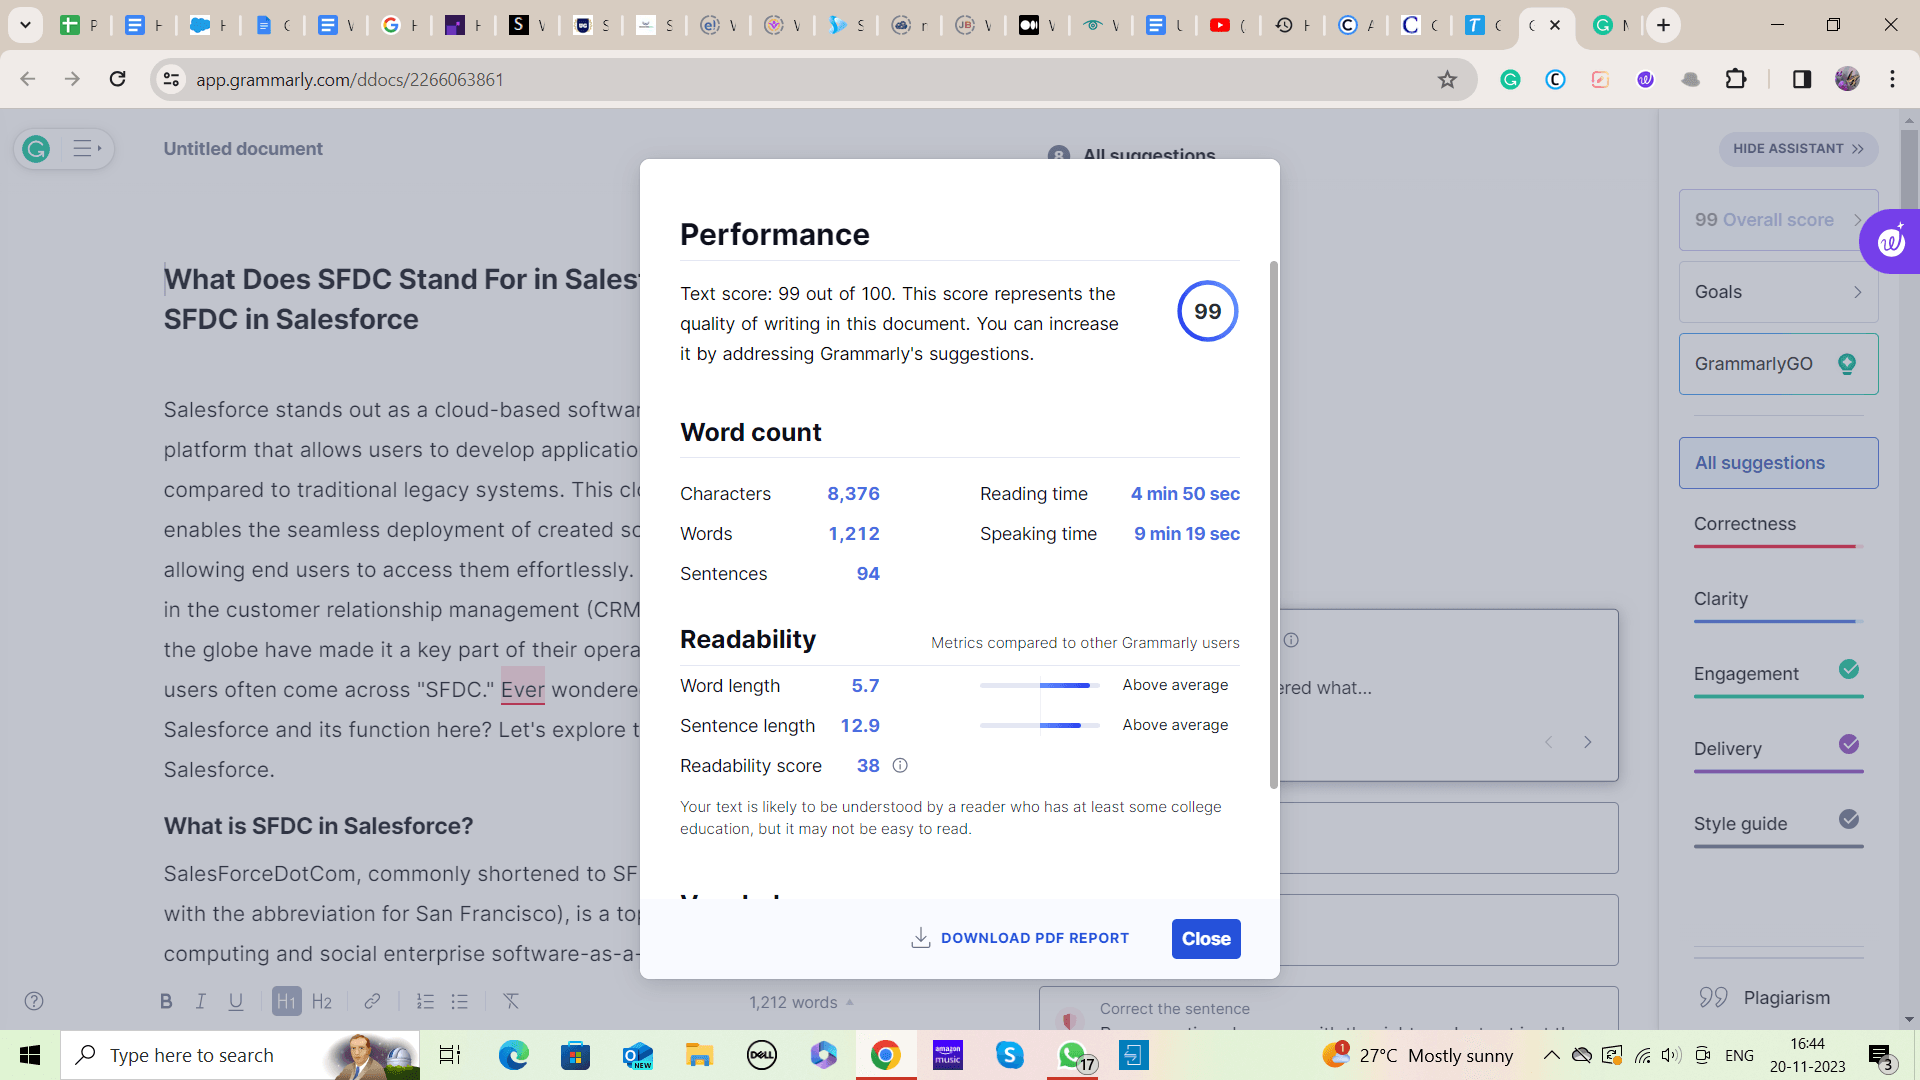Viewport: 1920px width, 1080px height.
Task: Click the readability score info icon
Action: [900, 765]
